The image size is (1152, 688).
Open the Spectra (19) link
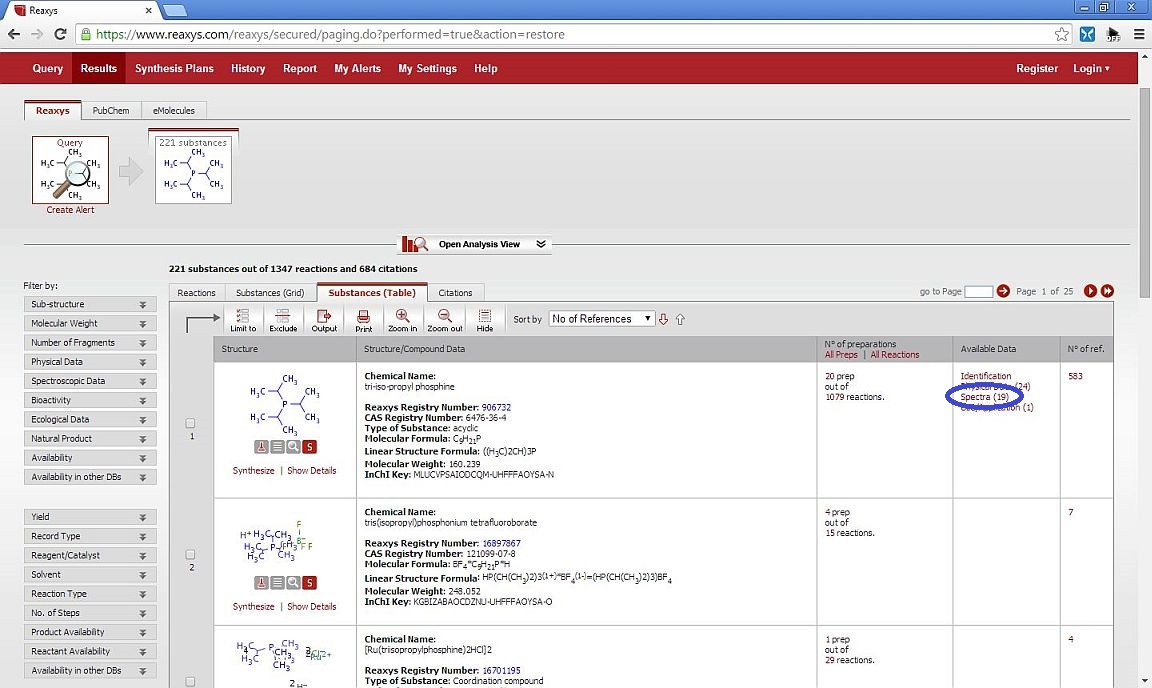[984, 397]
